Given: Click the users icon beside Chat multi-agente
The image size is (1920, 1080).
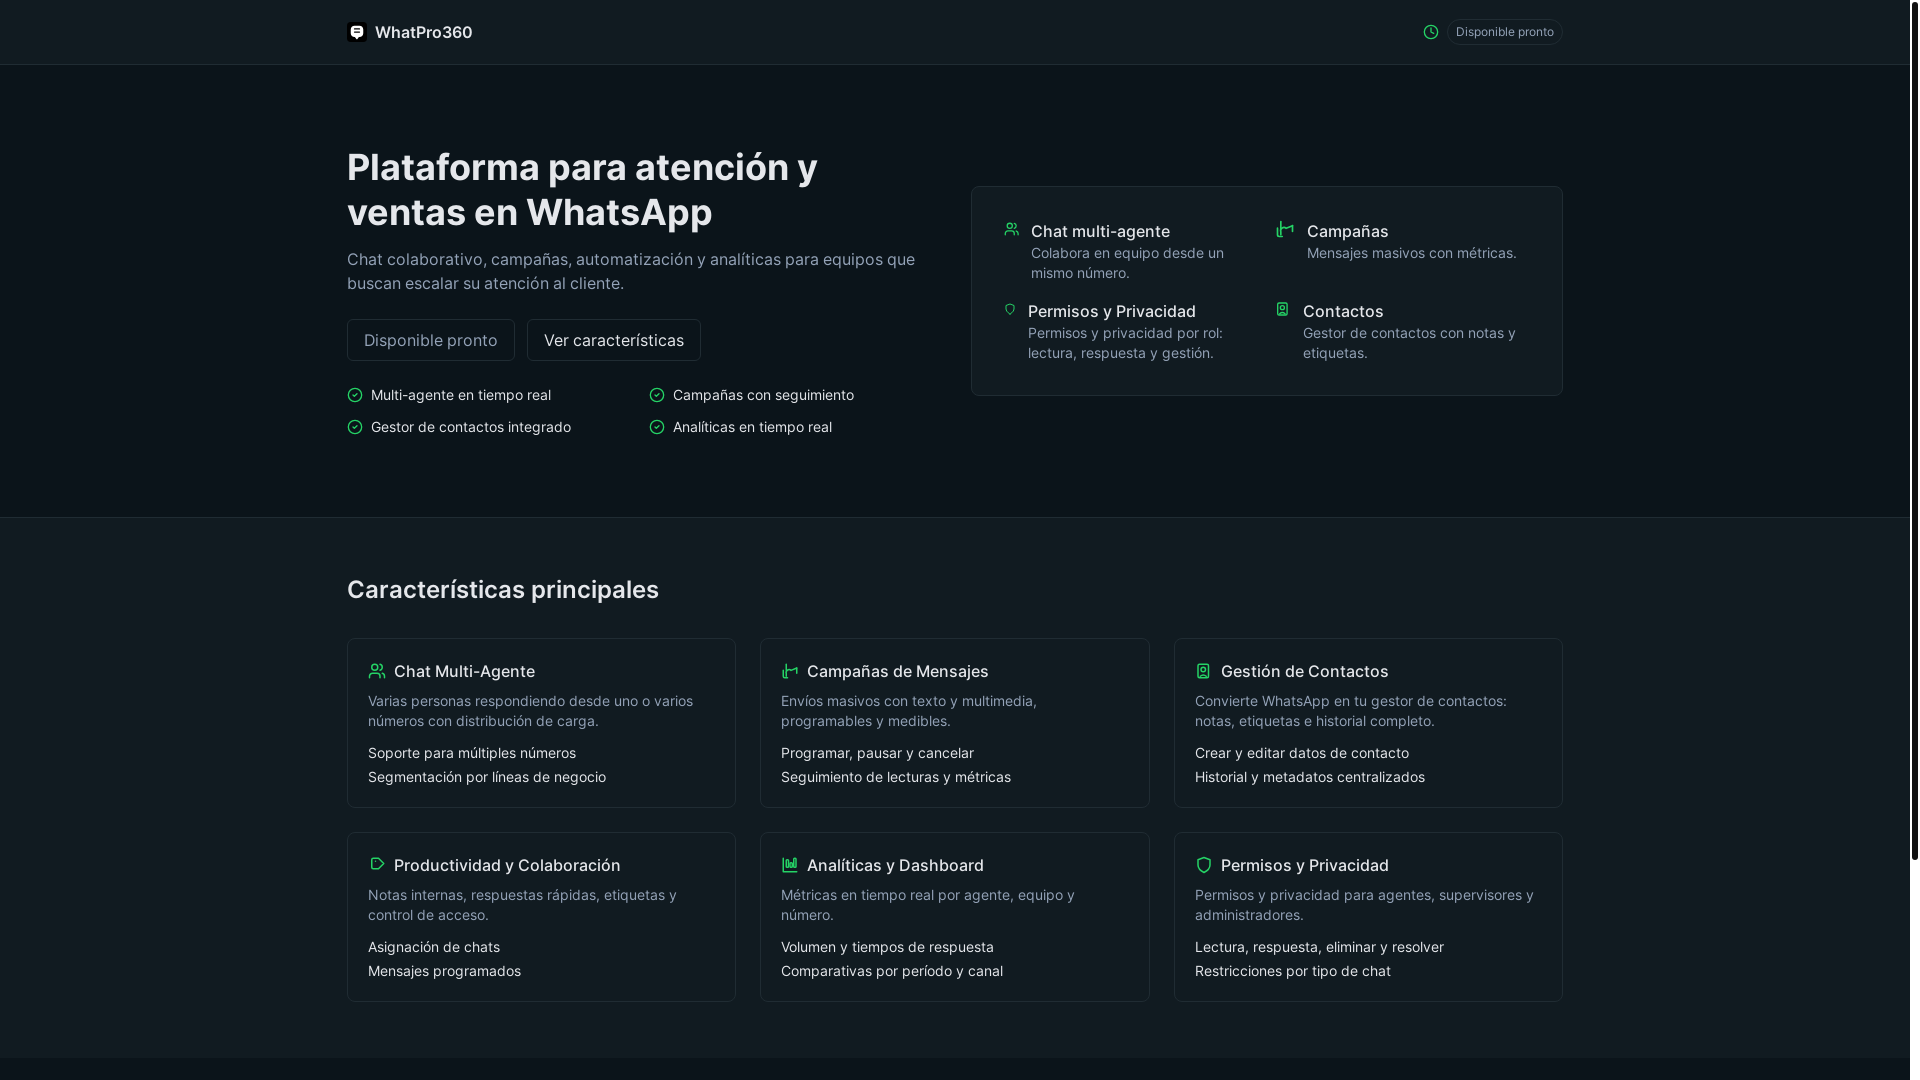Looking at the screenshot, I should pyautogui.click(x=1012, y=229).
